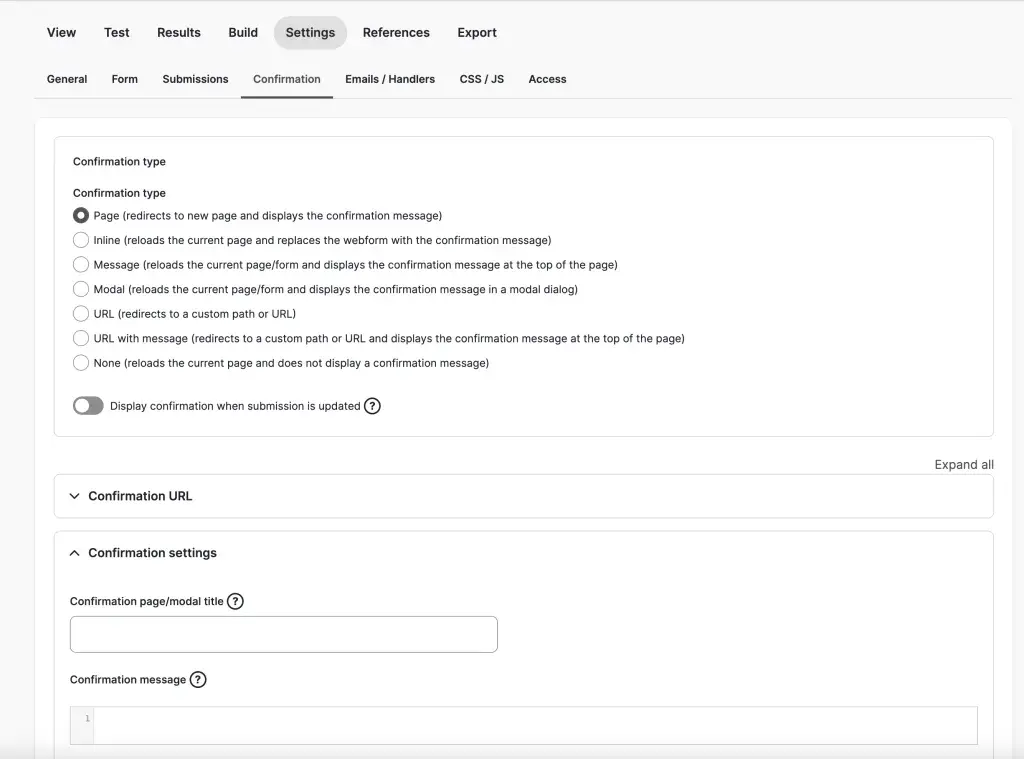Collapse the Confirmation settings section
The width and height of the screenshot is (1024, 759).
point(152,553)
